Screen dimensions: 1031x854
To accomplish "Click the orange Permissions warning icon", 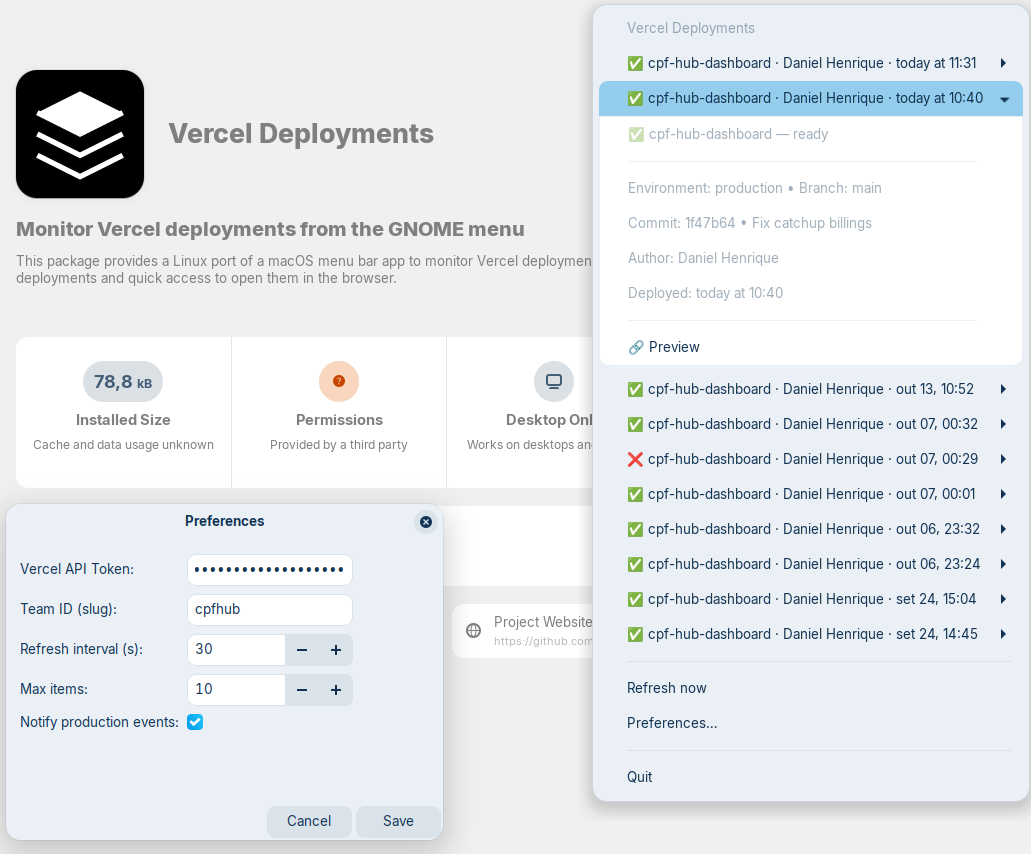I will tap(338, 381).
